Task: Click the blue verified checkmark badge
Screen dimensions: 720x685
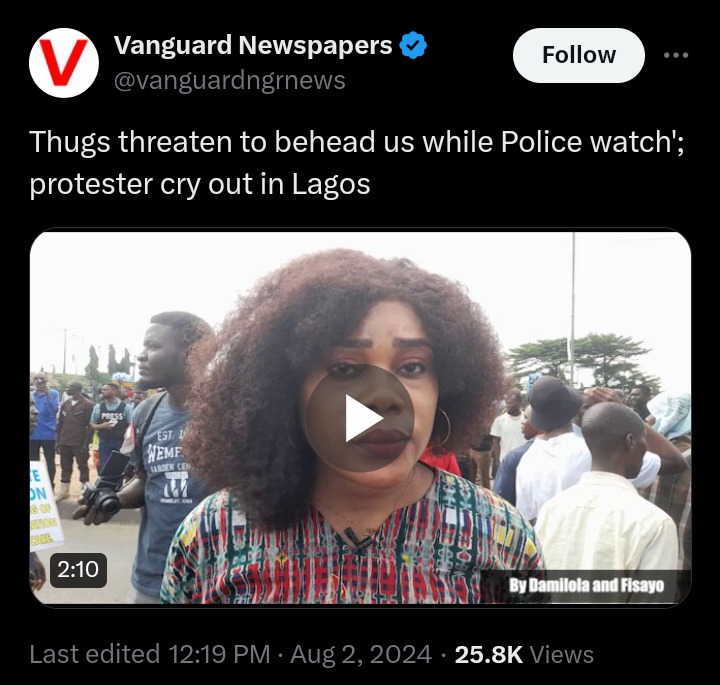Action: [413, 45]
